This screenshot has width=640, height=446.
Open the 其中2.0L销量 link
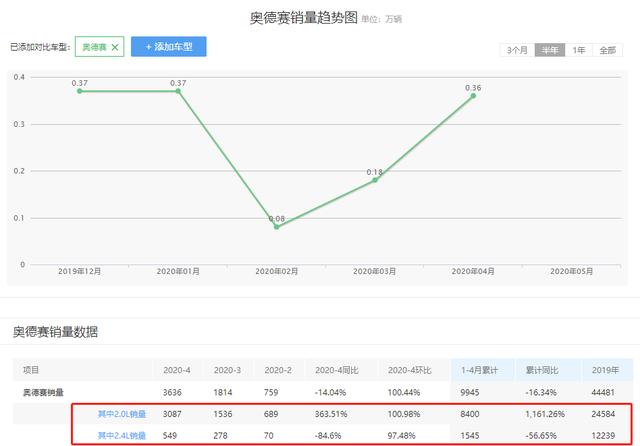pyautogui.click(x=122, y=414)
